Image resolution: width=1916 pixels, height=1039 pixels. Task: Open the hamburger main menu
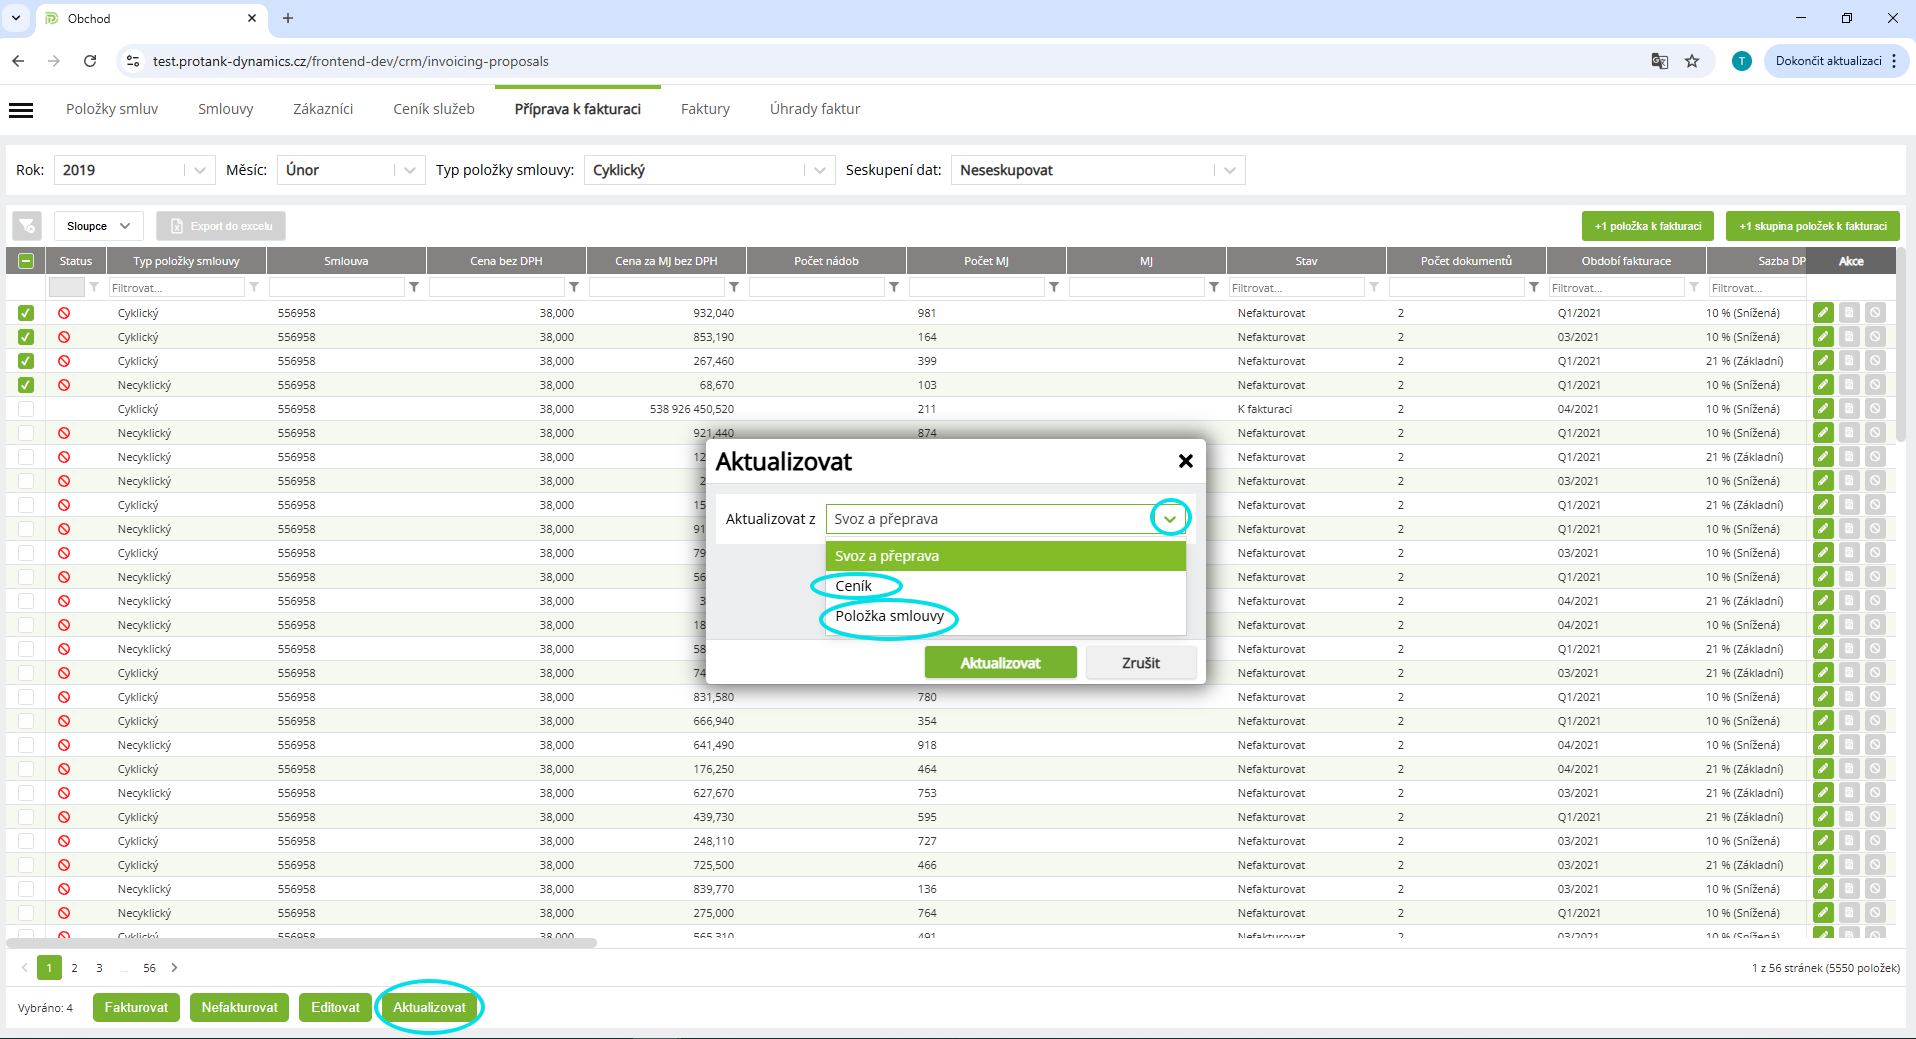21,110
